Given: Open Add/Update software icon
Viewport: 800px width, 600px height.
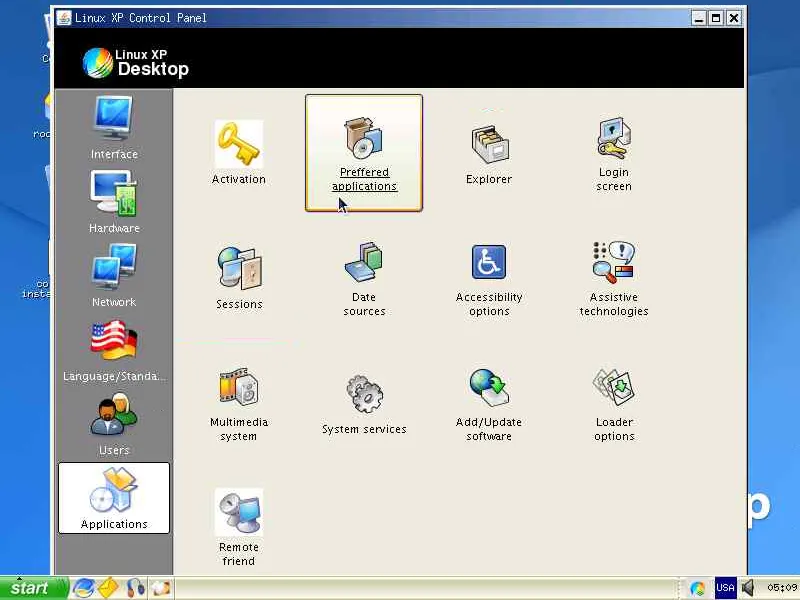Looking at the screenshot, I should pos(489,403).
